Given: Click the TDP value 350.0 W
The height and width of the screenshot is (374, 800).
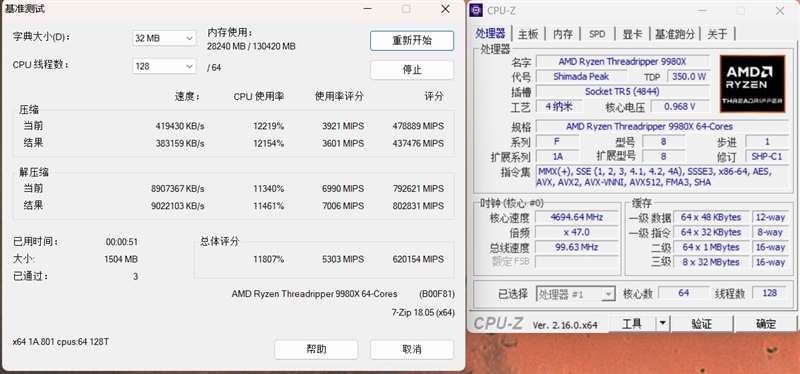Looking at the screenshot, I should pyautogui.click(x=689, y=77).
